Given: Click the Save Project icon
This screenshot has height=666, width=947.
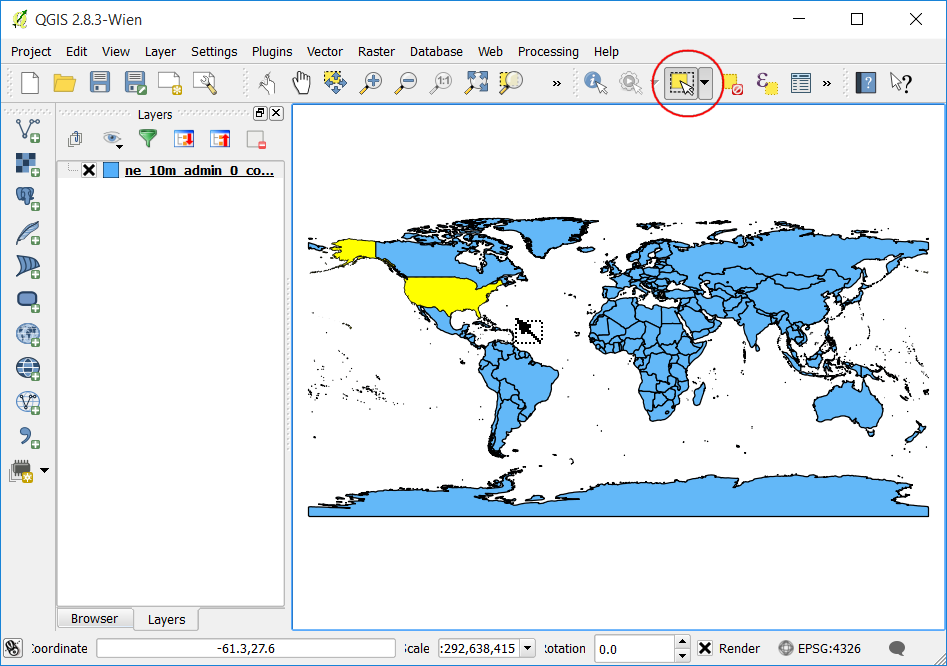Looking at the screenshot, I should click(x=100, y=83).
